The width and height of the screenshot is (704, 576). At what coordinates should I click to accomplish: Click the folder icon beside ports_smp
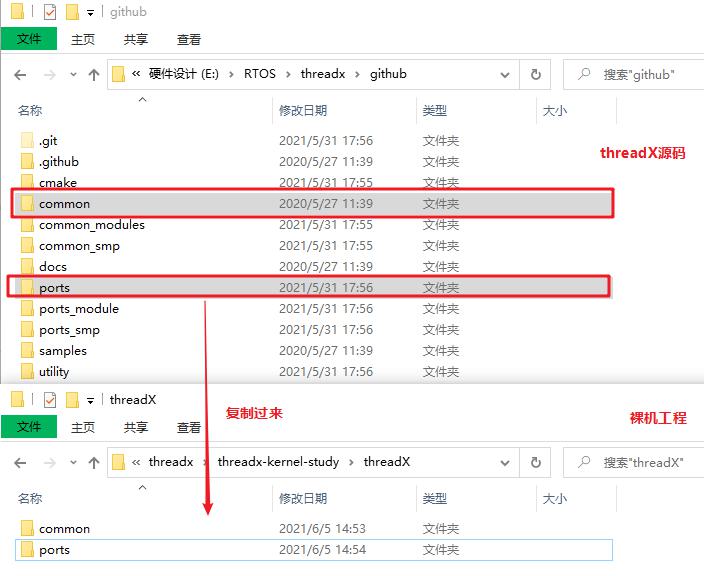click(x=27, y=330)
